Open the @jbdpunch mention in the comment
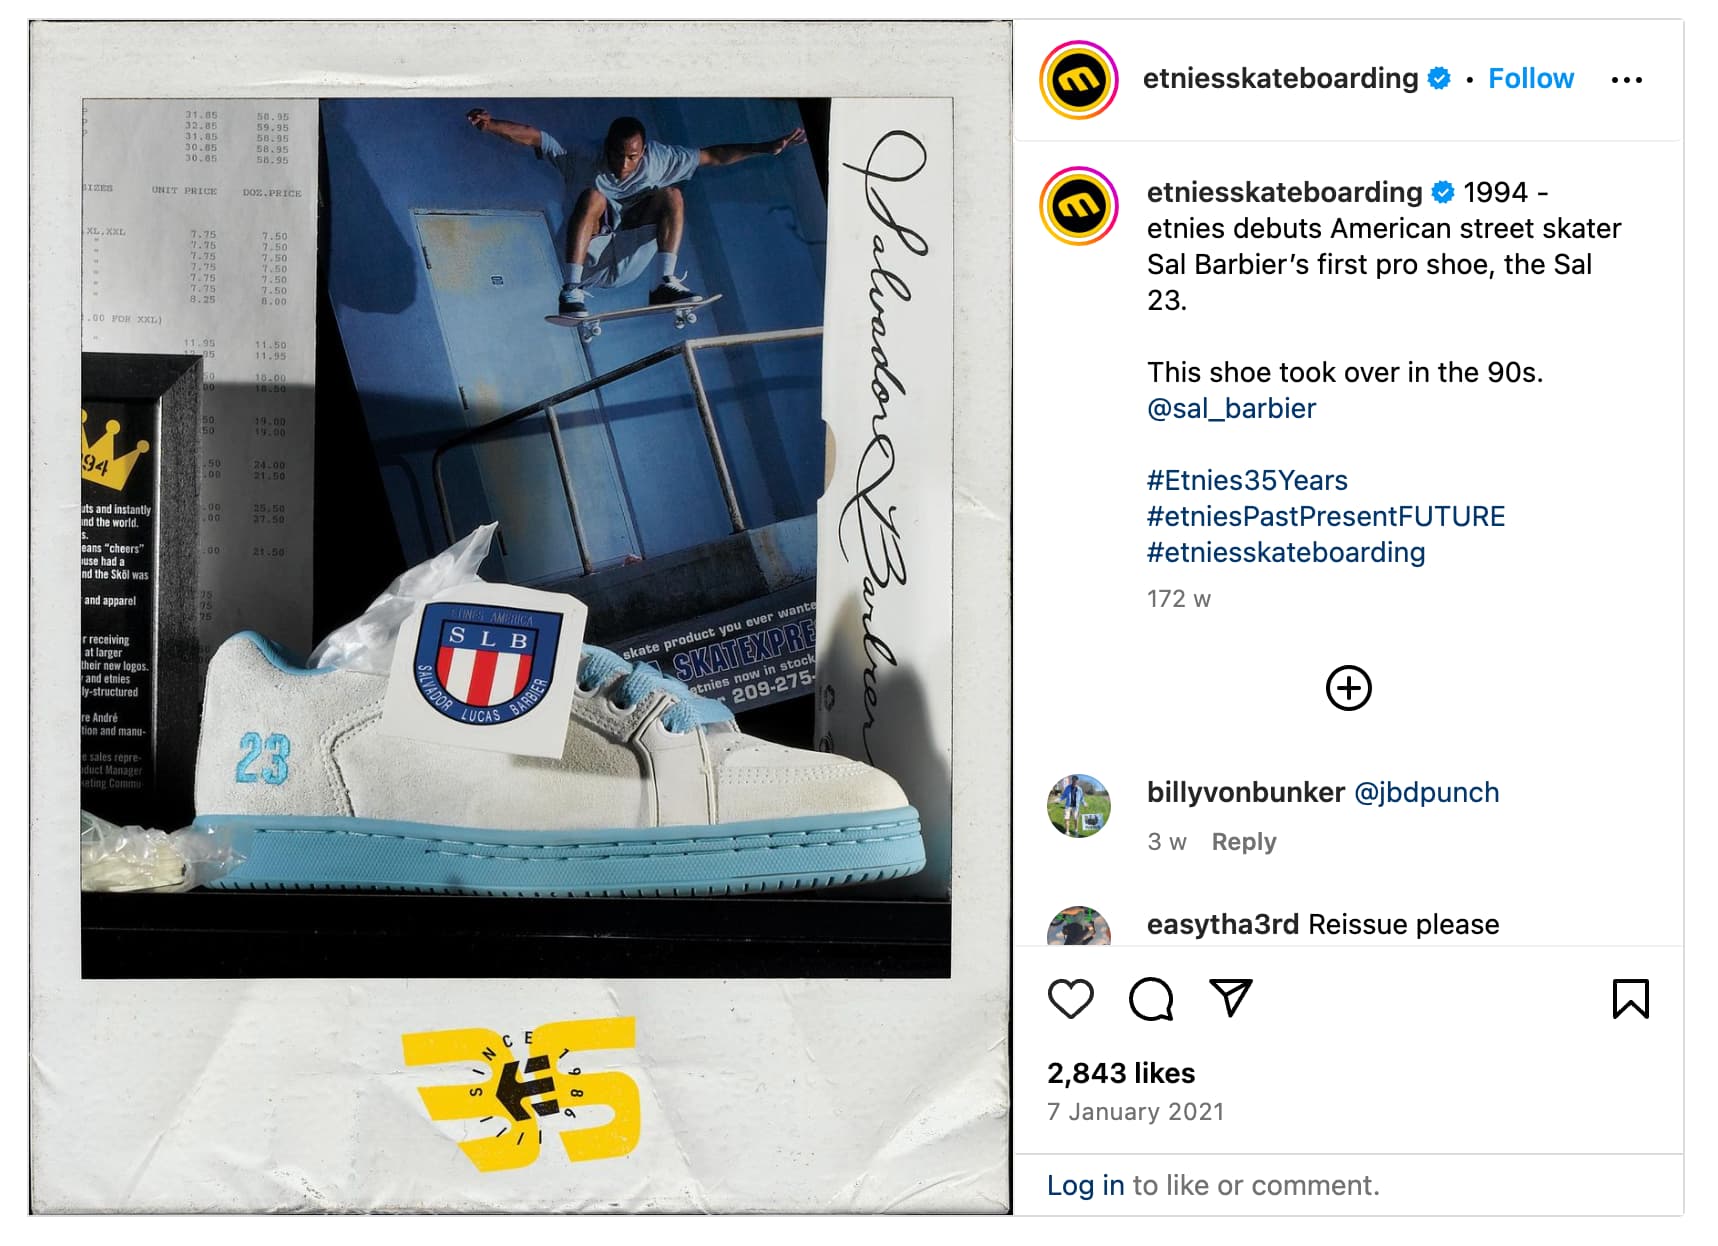The width and height of the screenshot is (1718, 1246). tap(1426, 792)
